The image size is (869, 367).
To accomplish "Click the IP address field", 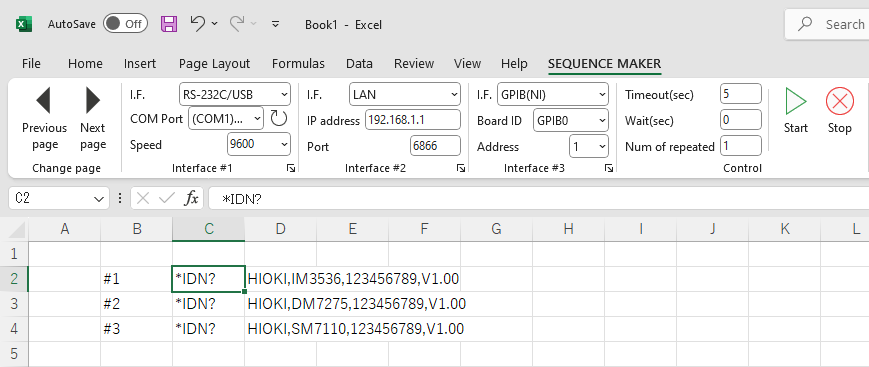I will [413, 120].
